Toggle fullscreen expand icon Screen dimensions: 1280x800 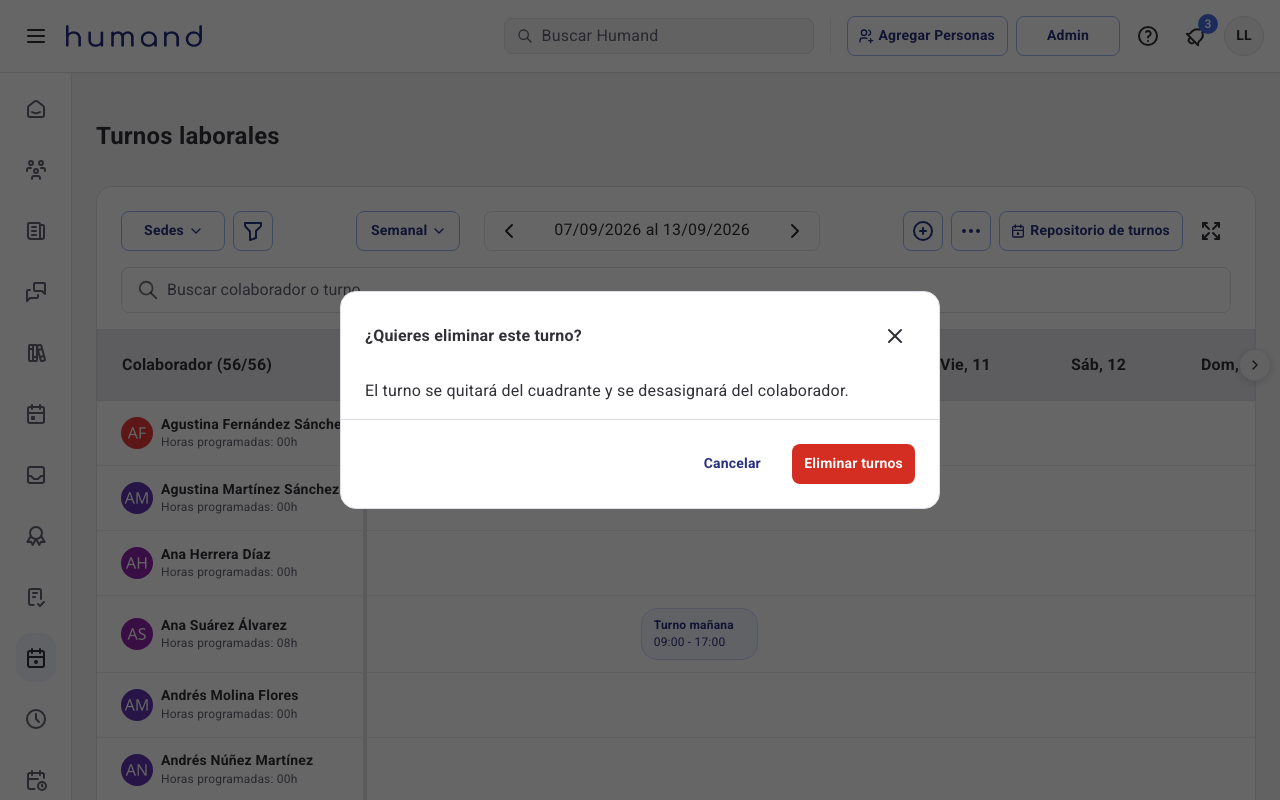(x=1211, y=231)
